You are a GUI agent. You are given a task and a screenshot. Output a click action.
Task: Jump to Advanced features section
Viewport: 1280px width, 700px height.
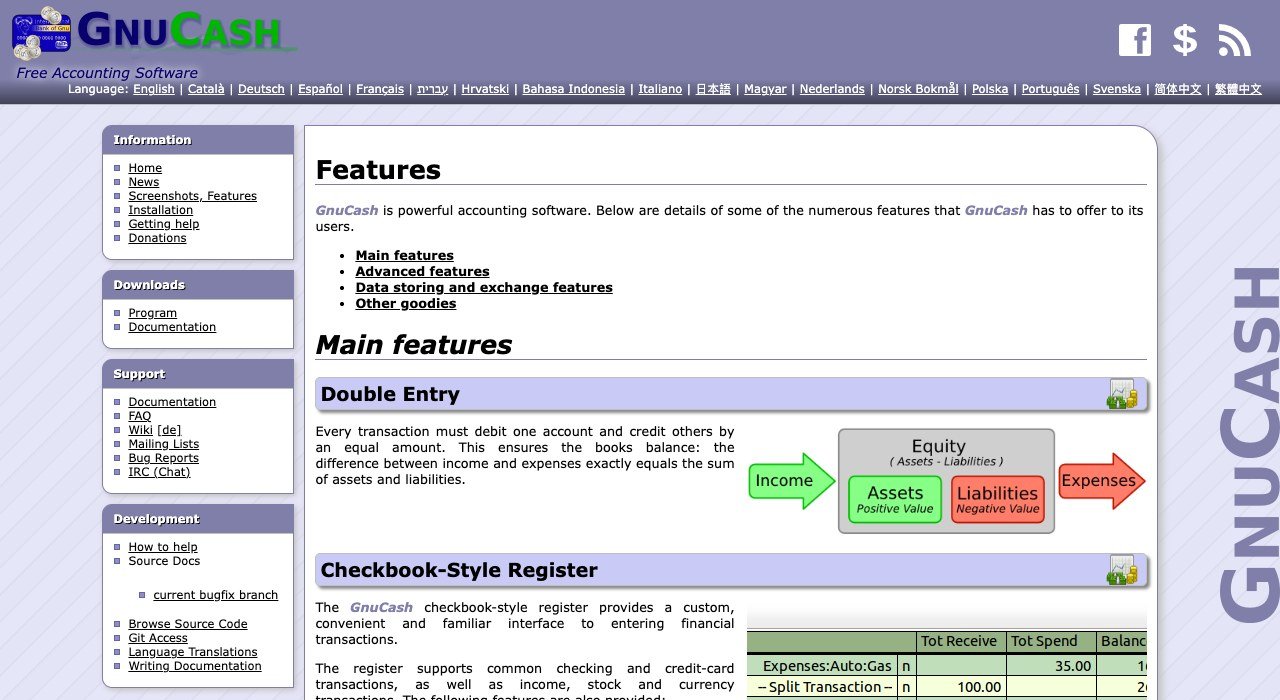pyautogui.click(x=422, y=272)
